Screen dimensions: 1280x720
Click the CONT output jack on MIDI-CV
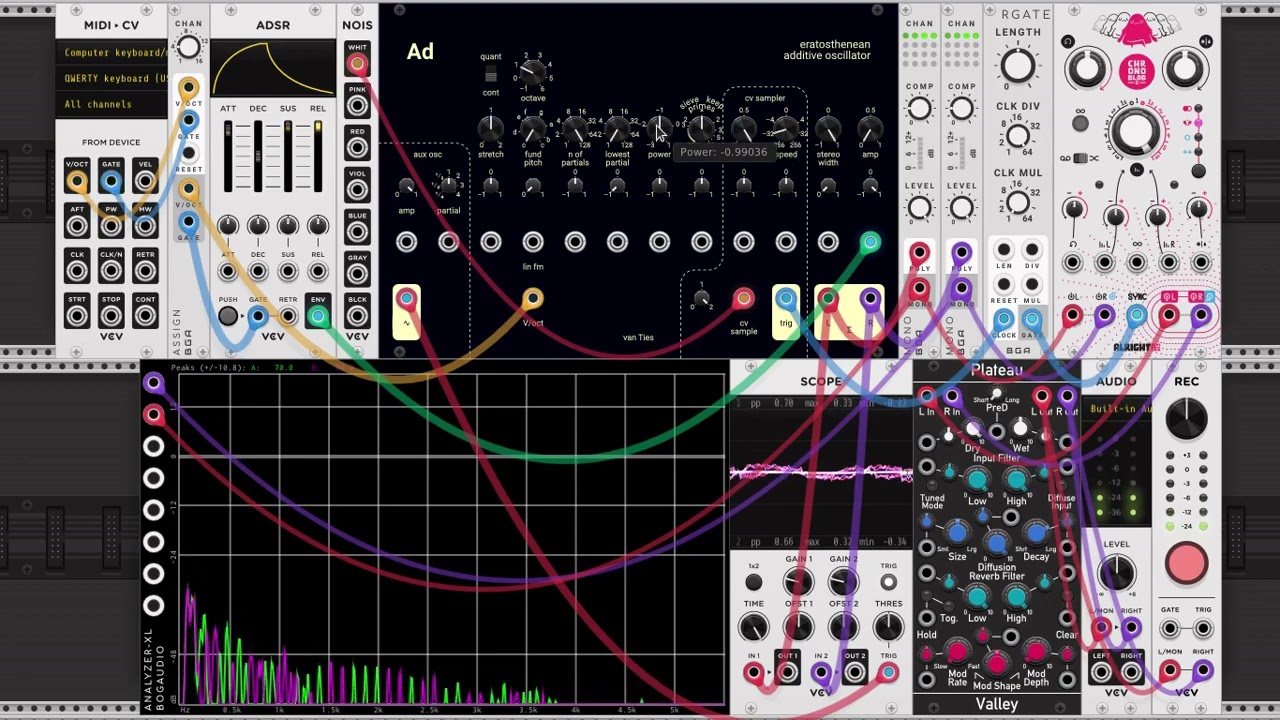click(x=145, y=316)
